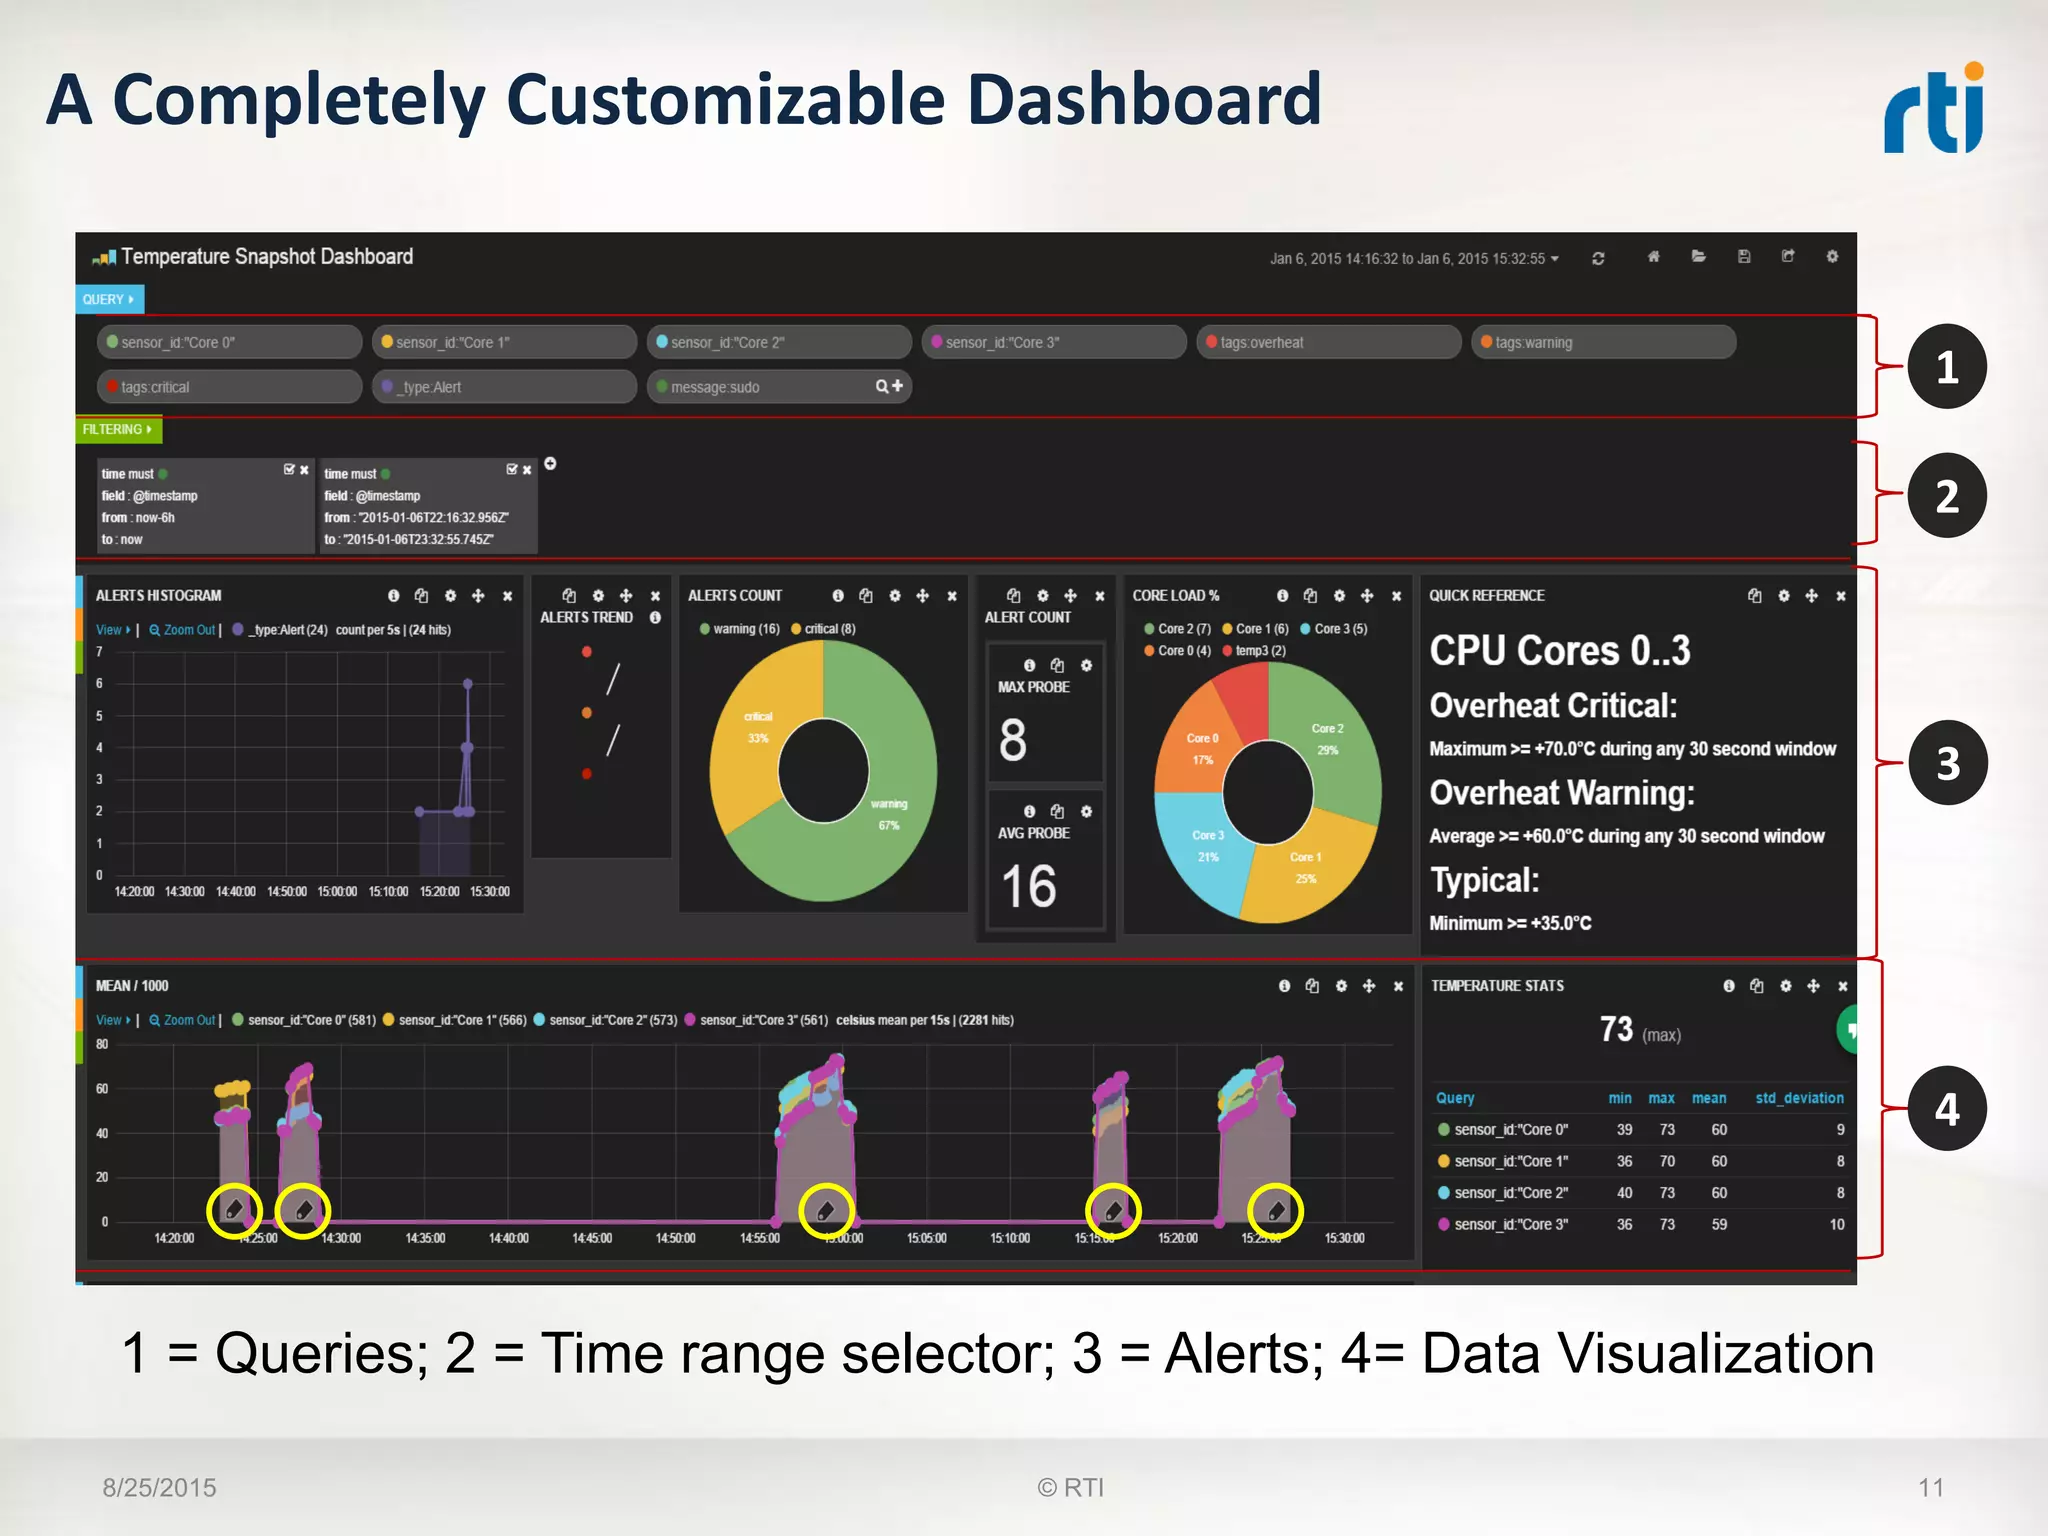
Task: Click the _type:Alert query field
Action: [504, 387]
